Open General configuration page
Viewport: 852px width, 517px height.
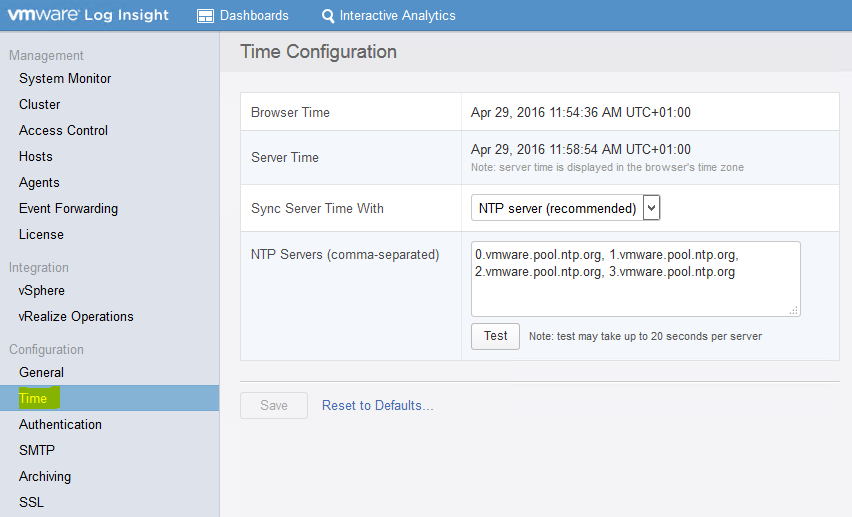click(x=41, y=372)
